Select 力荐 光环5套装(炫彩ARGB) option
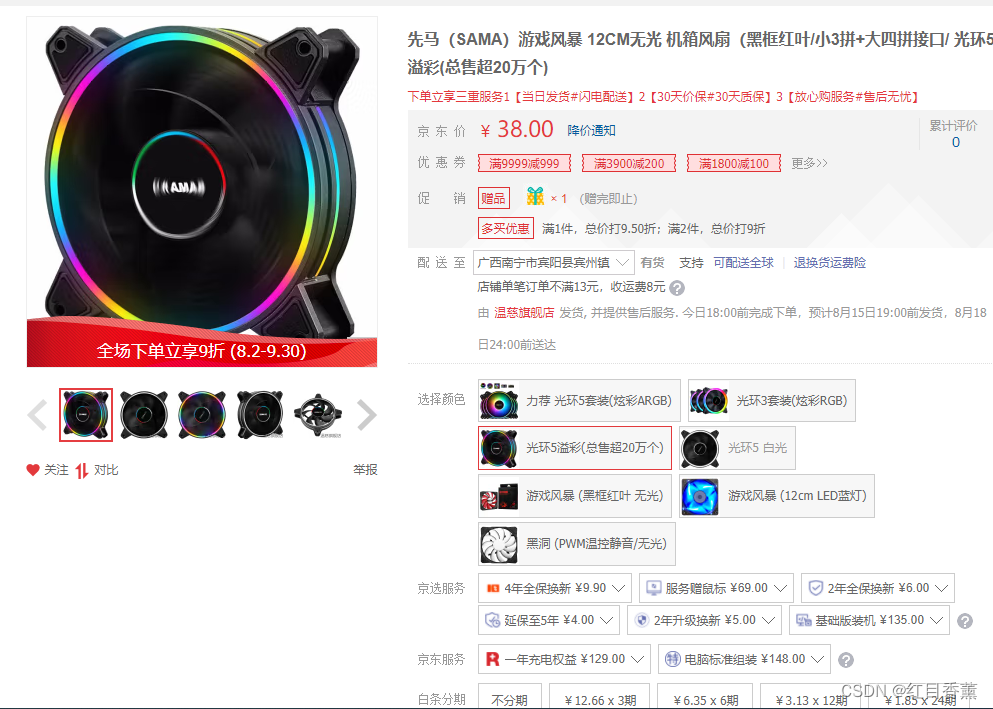Viewport: 993px width, 709px height. tap(579, 401)
